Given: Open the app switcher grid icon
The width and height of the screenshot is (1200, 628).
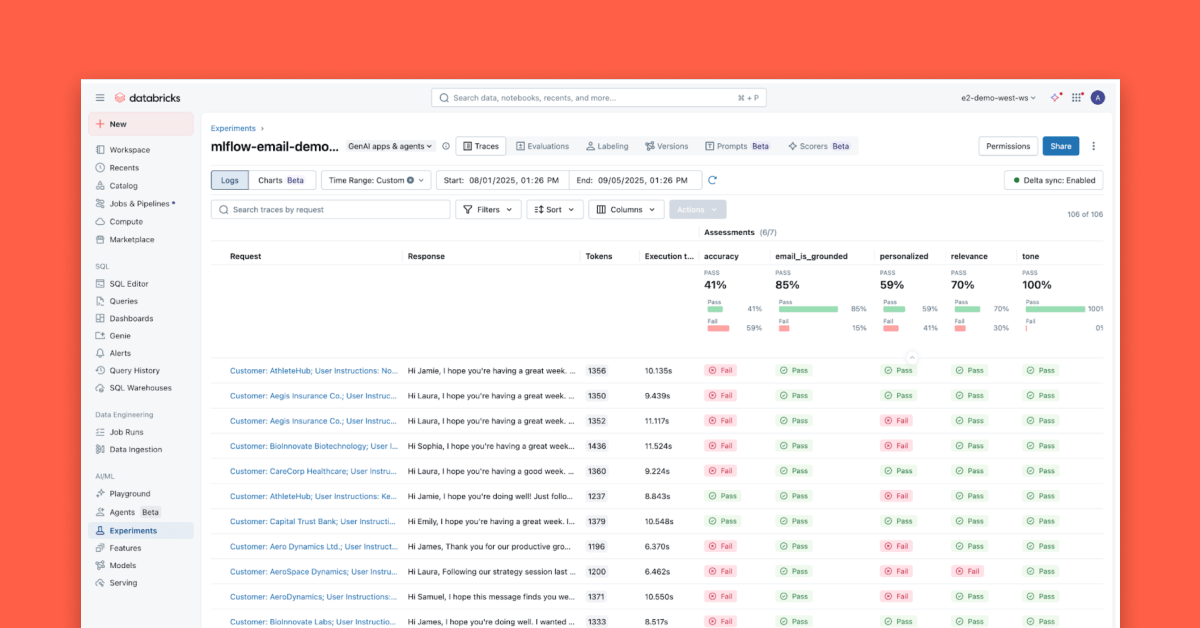Looking at the screenshot, I should point(1076,98).
